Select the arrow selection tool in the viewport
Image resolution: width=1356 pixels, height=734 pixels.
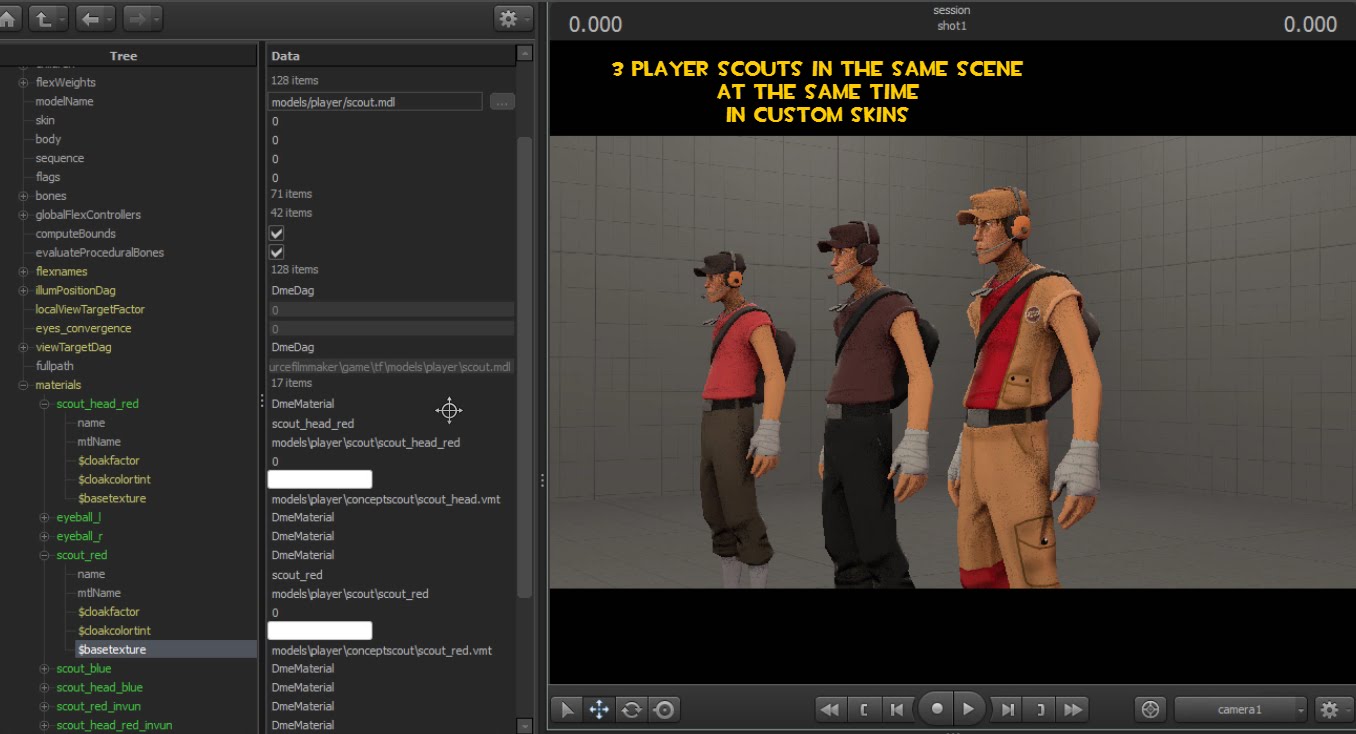point(565,709)
